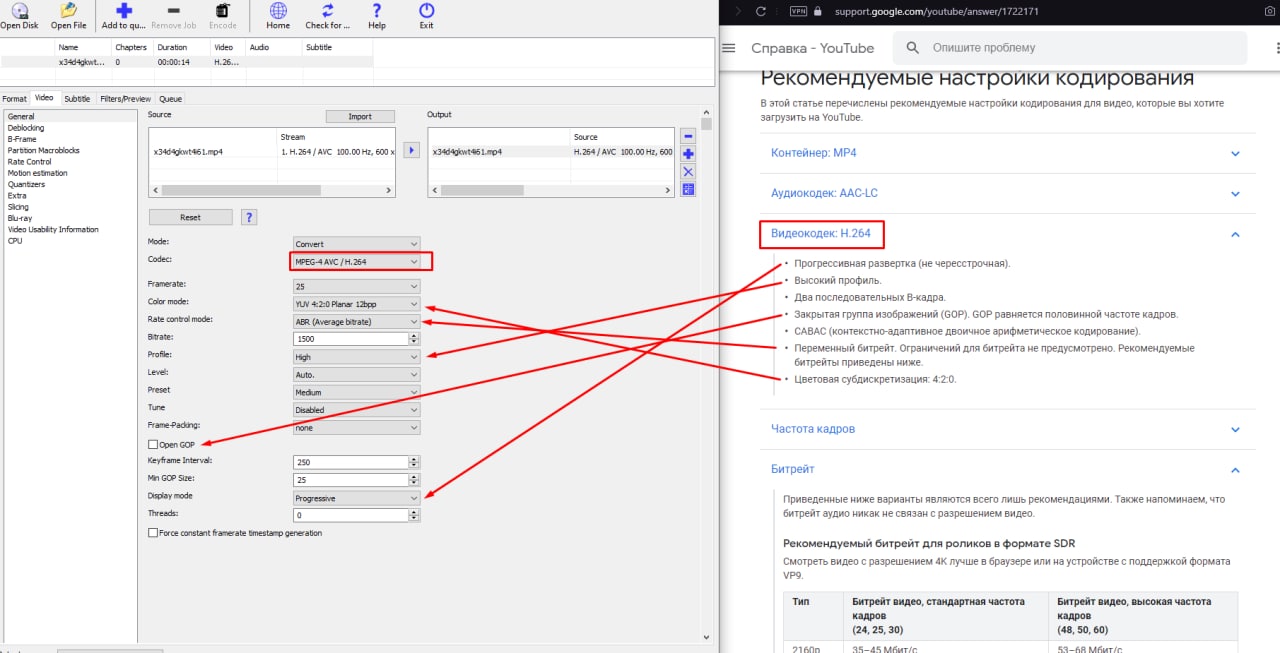
Task: Open YouTube Help hamburger menu
Action: coord(729,48)
